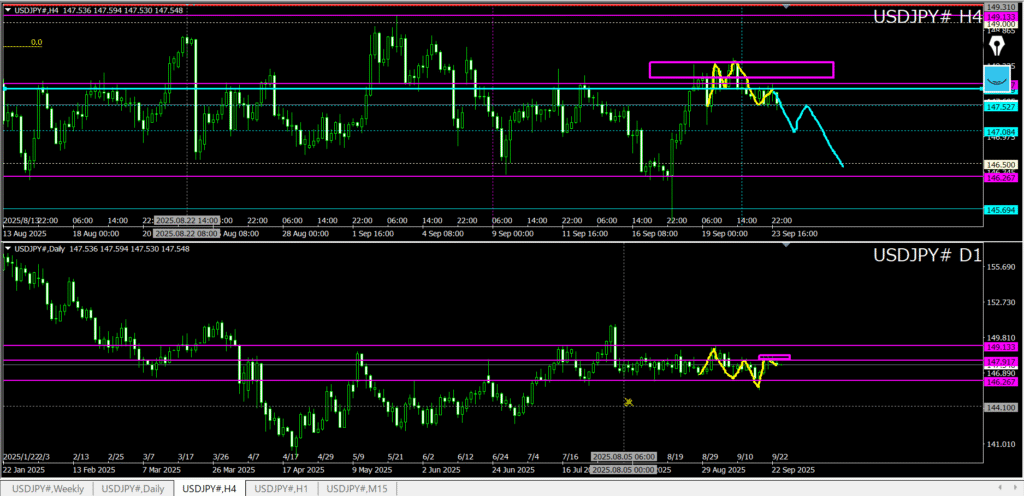This screenshot has height=496, width=1024.
Task: Switch to the USDJPY#,Daily tab
Action: coord(134,488)
